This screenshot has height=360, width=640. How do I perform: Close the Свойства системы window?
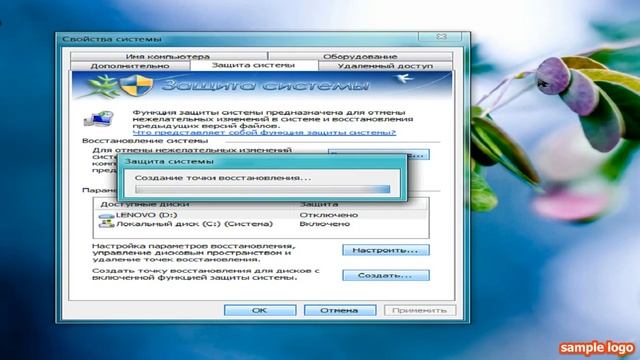[x=440, y=37]
